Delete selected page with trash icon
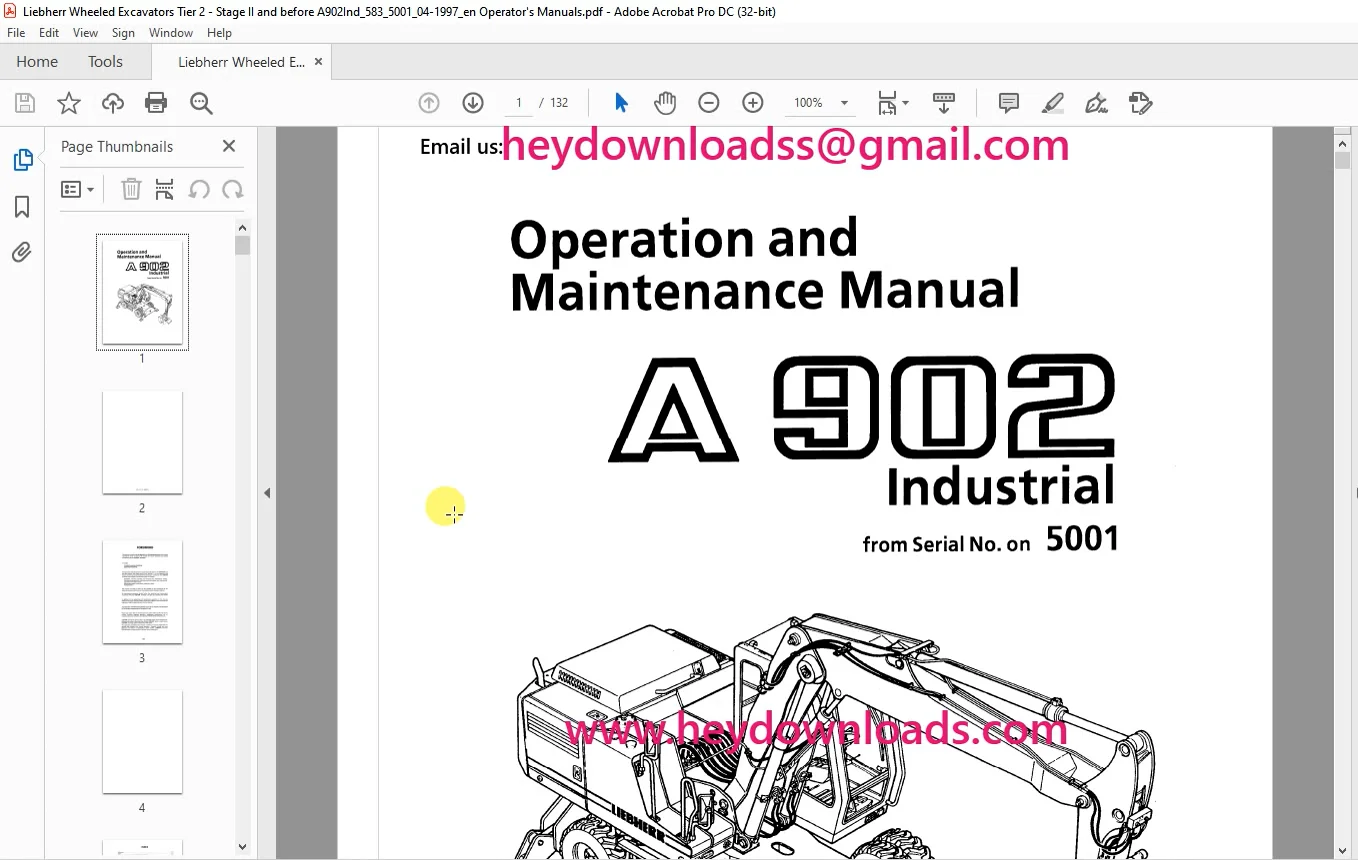 [x=131, y=190]
